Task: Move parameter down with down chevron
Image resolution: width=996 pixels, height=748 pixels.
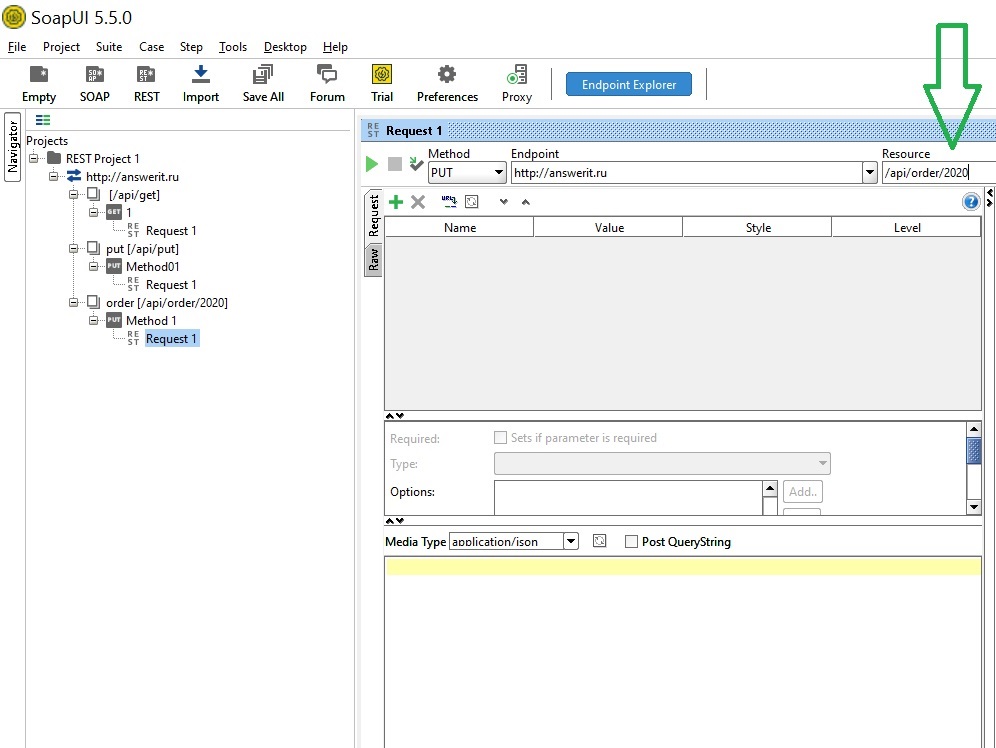Action: 504,202
